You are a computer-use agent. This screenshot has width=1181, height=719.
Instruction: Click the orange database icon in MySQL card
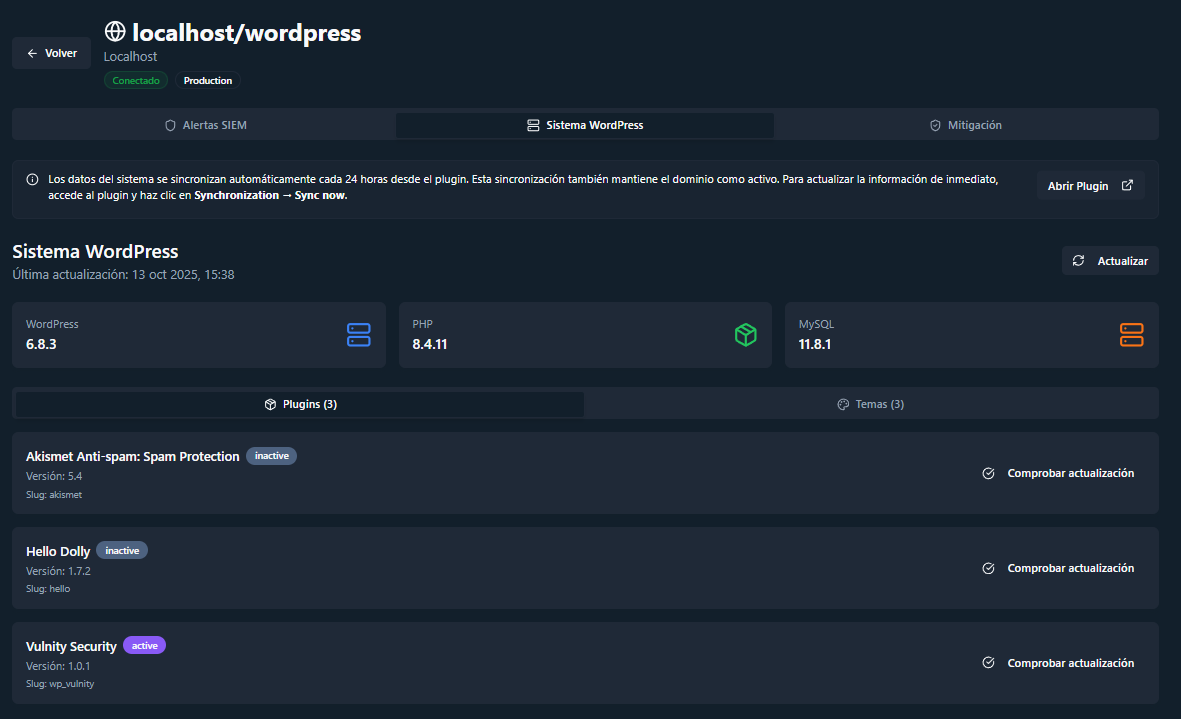pyautogui.click(x=1131, y=335)
